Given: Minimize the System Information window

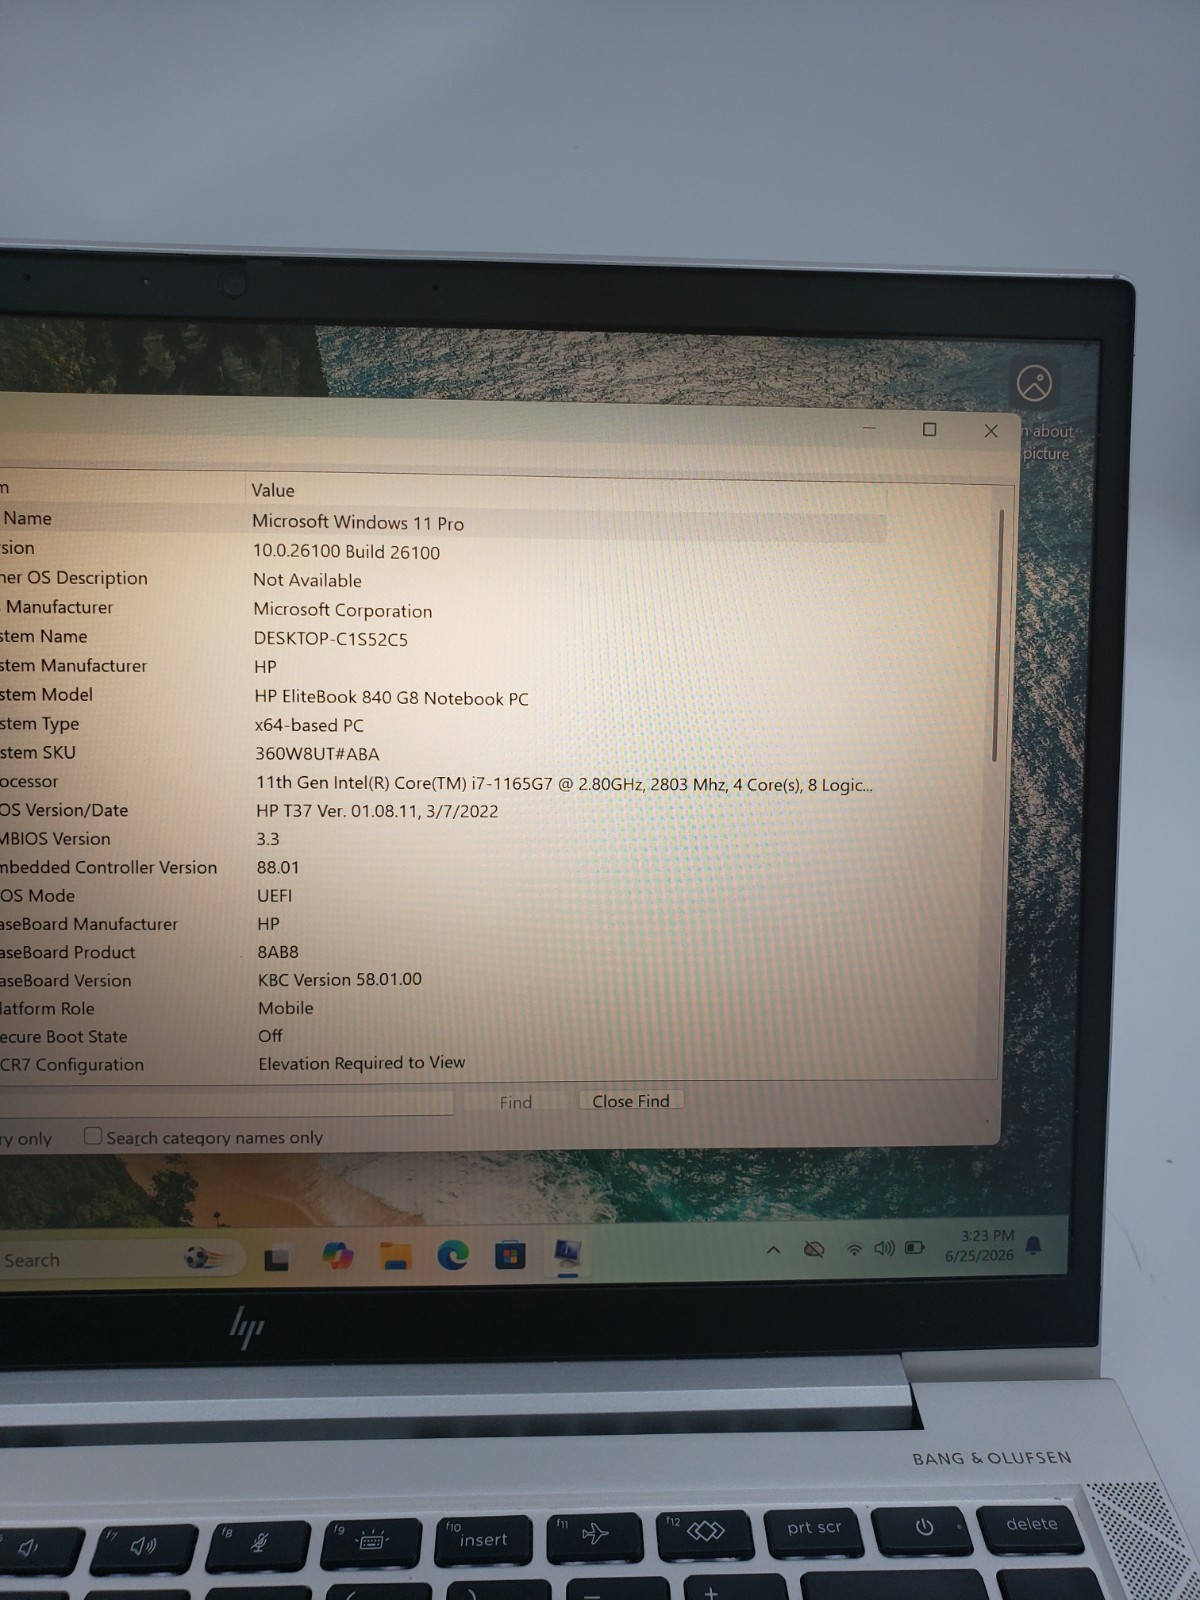Looking at the screenshot, I should coord(868,428).
